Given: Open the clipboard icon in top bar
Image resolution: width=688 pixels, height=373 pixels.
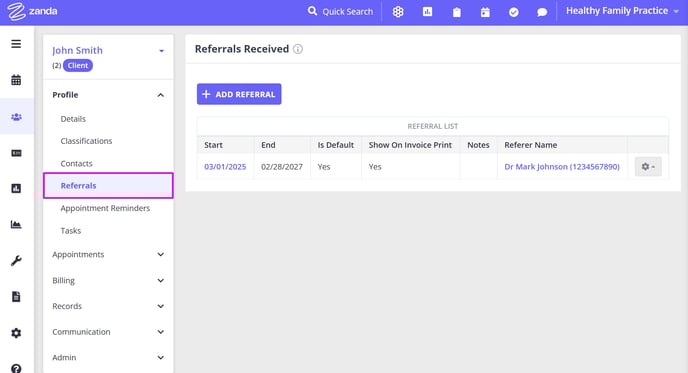Looking at the screenshot, I should click(457, 12).
